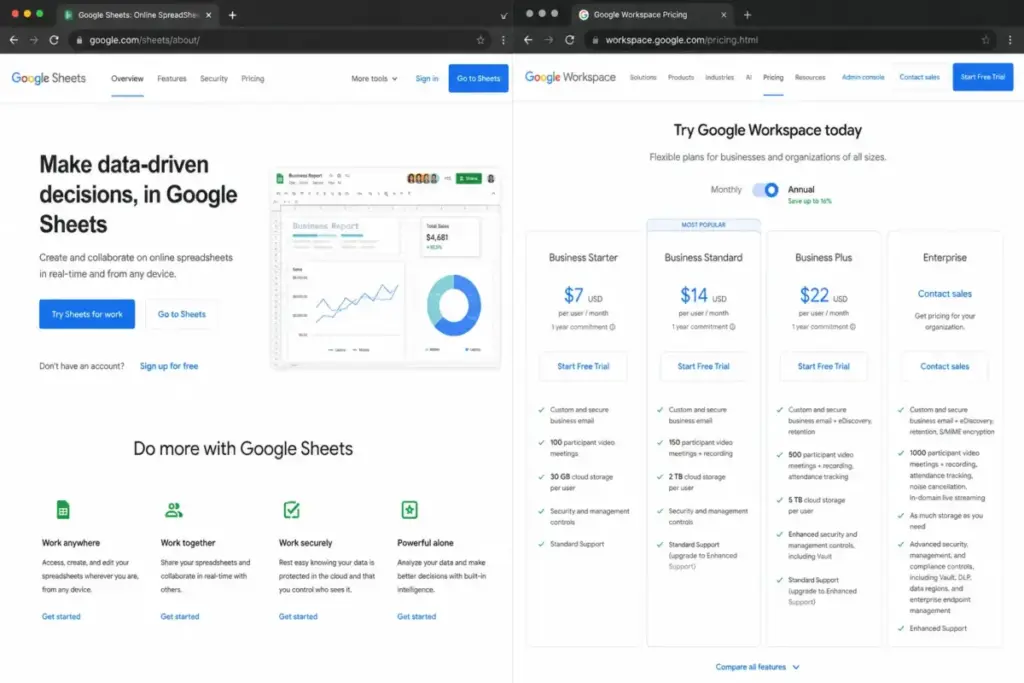1024x683 pixels.
Task: Click Get started under Work anywhere
Action: coord(61,616)
